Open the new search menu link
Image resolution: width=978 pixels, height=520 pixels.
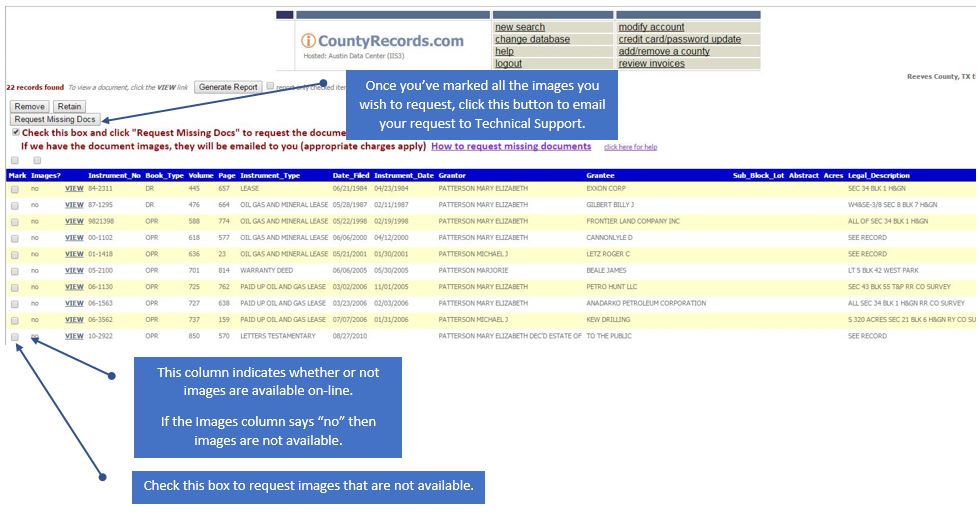pos(520,27)
